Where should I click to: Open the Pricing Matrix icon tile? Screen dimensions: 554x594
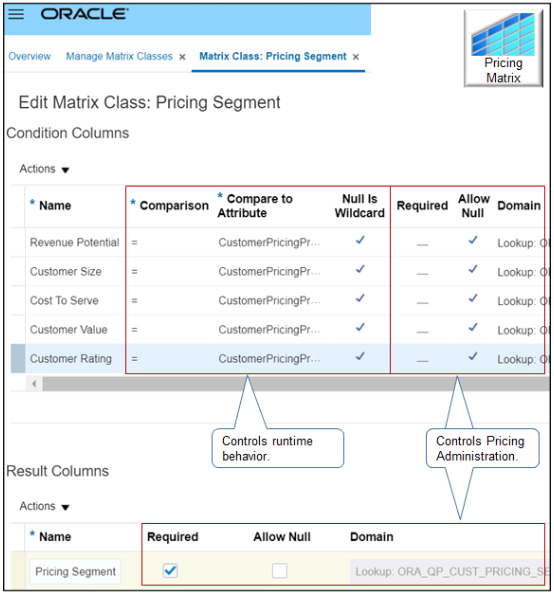[x=503, y=48]
